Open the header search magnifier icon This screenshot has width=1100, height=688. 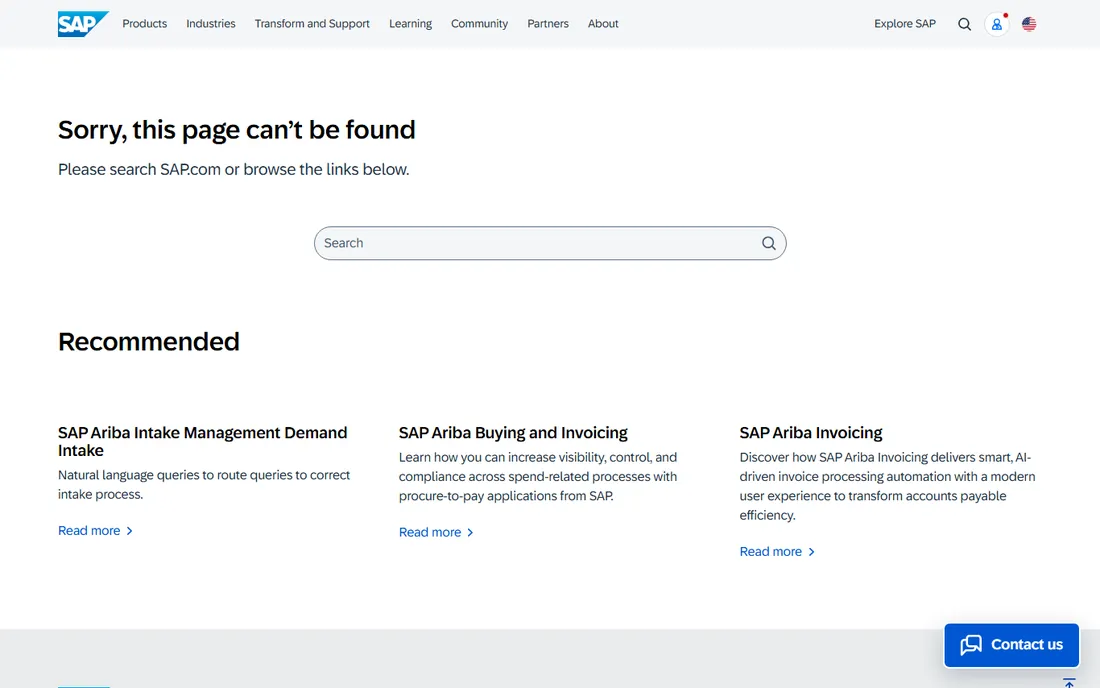(965, 24)
